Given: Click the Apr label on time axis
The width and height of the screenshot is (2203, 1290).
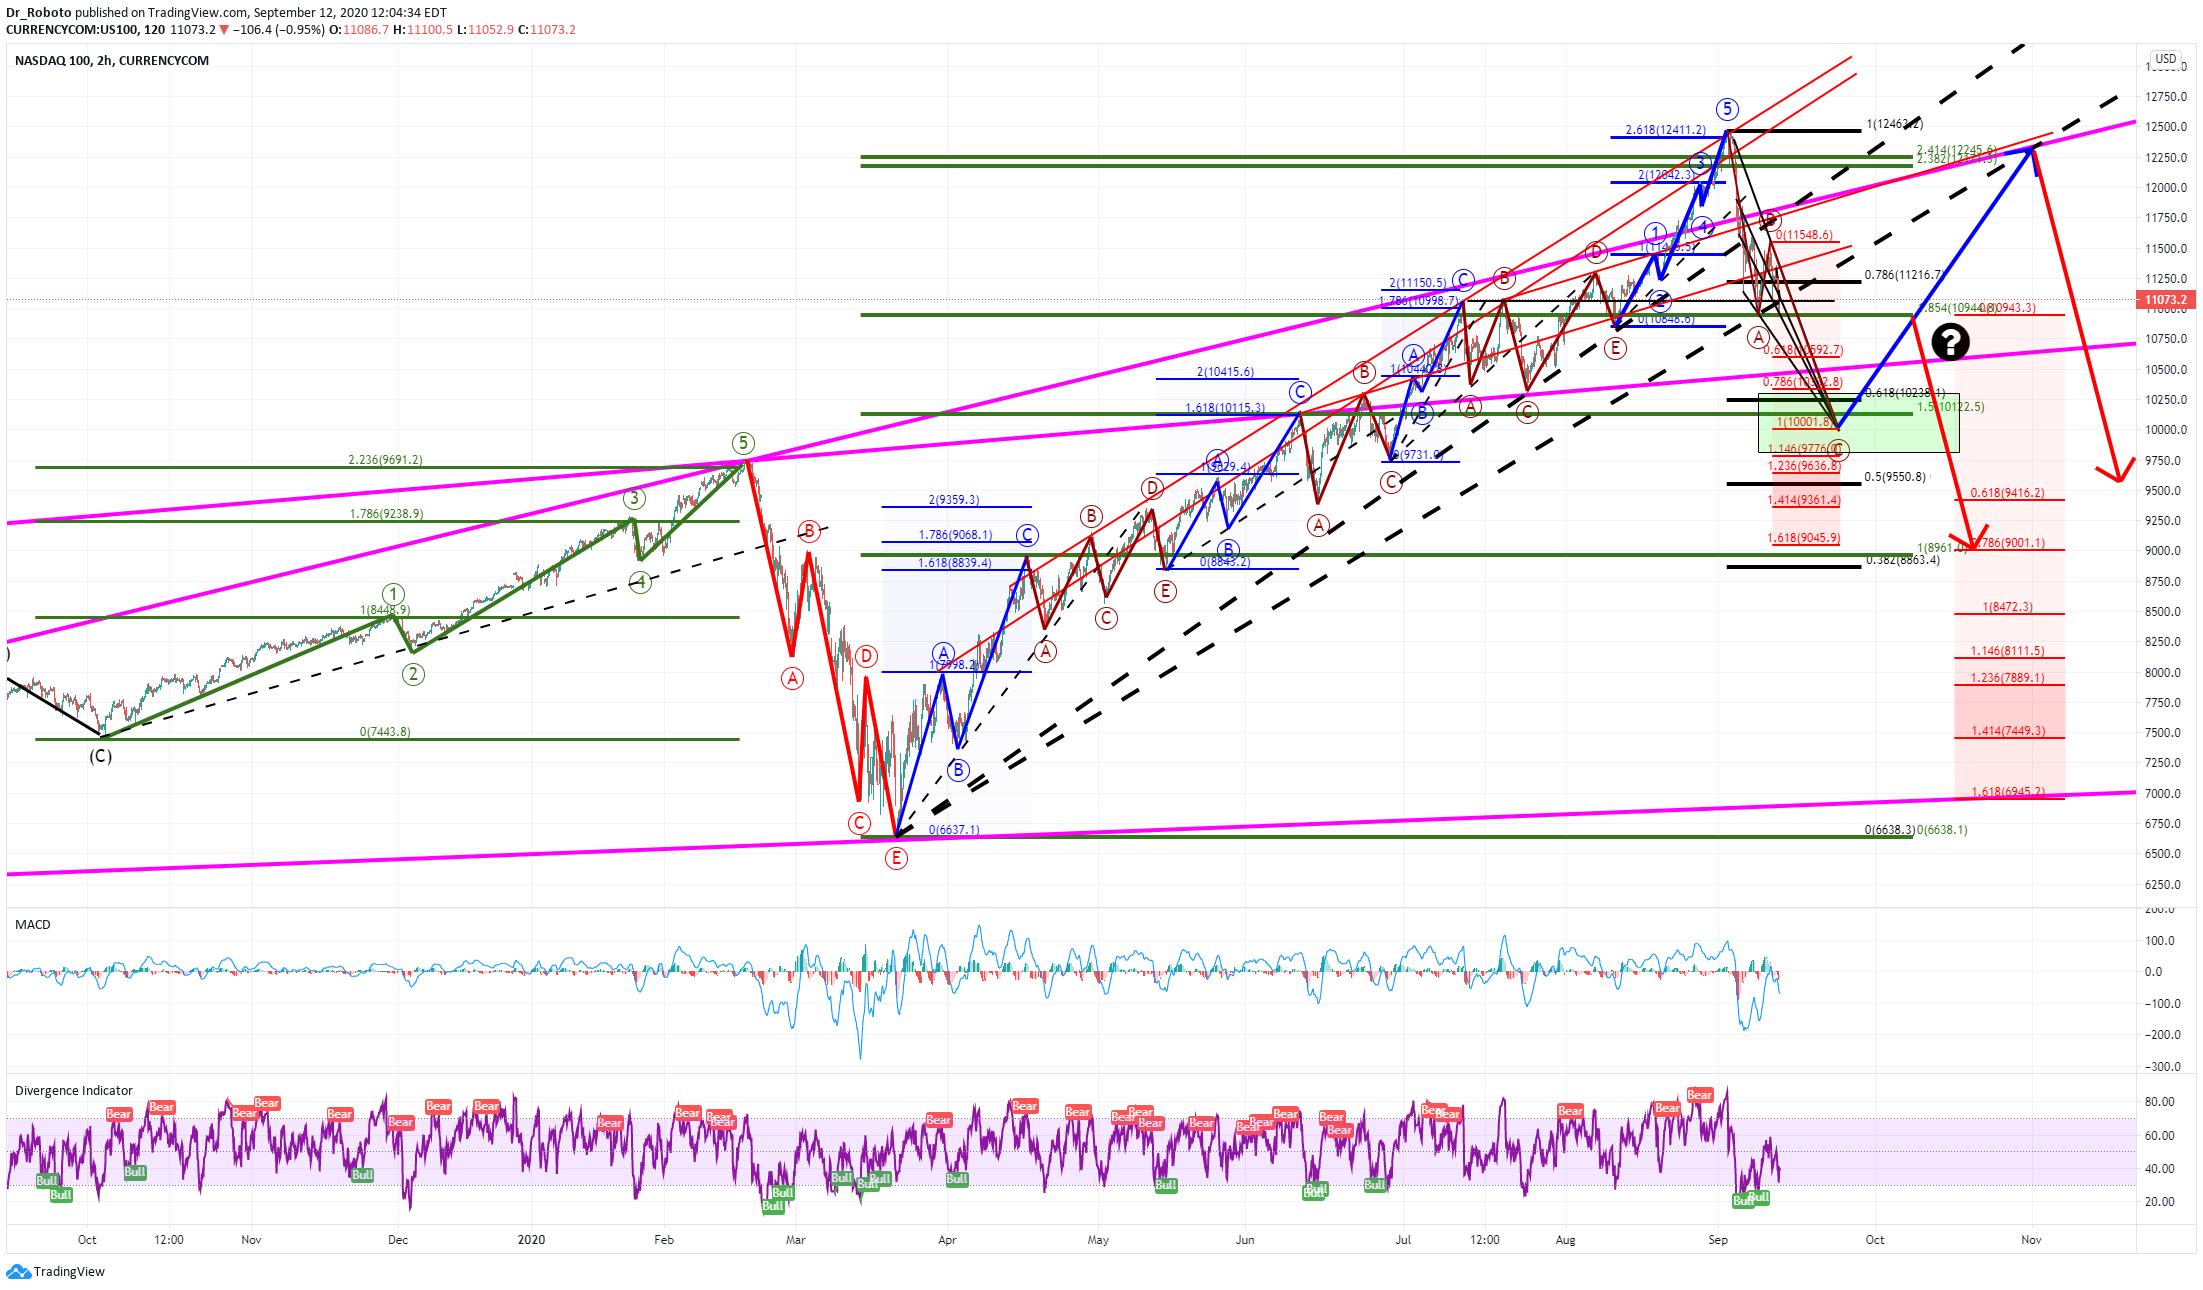Looking at the screenshot, I should pyautogui.click(x=947, y=1240).
